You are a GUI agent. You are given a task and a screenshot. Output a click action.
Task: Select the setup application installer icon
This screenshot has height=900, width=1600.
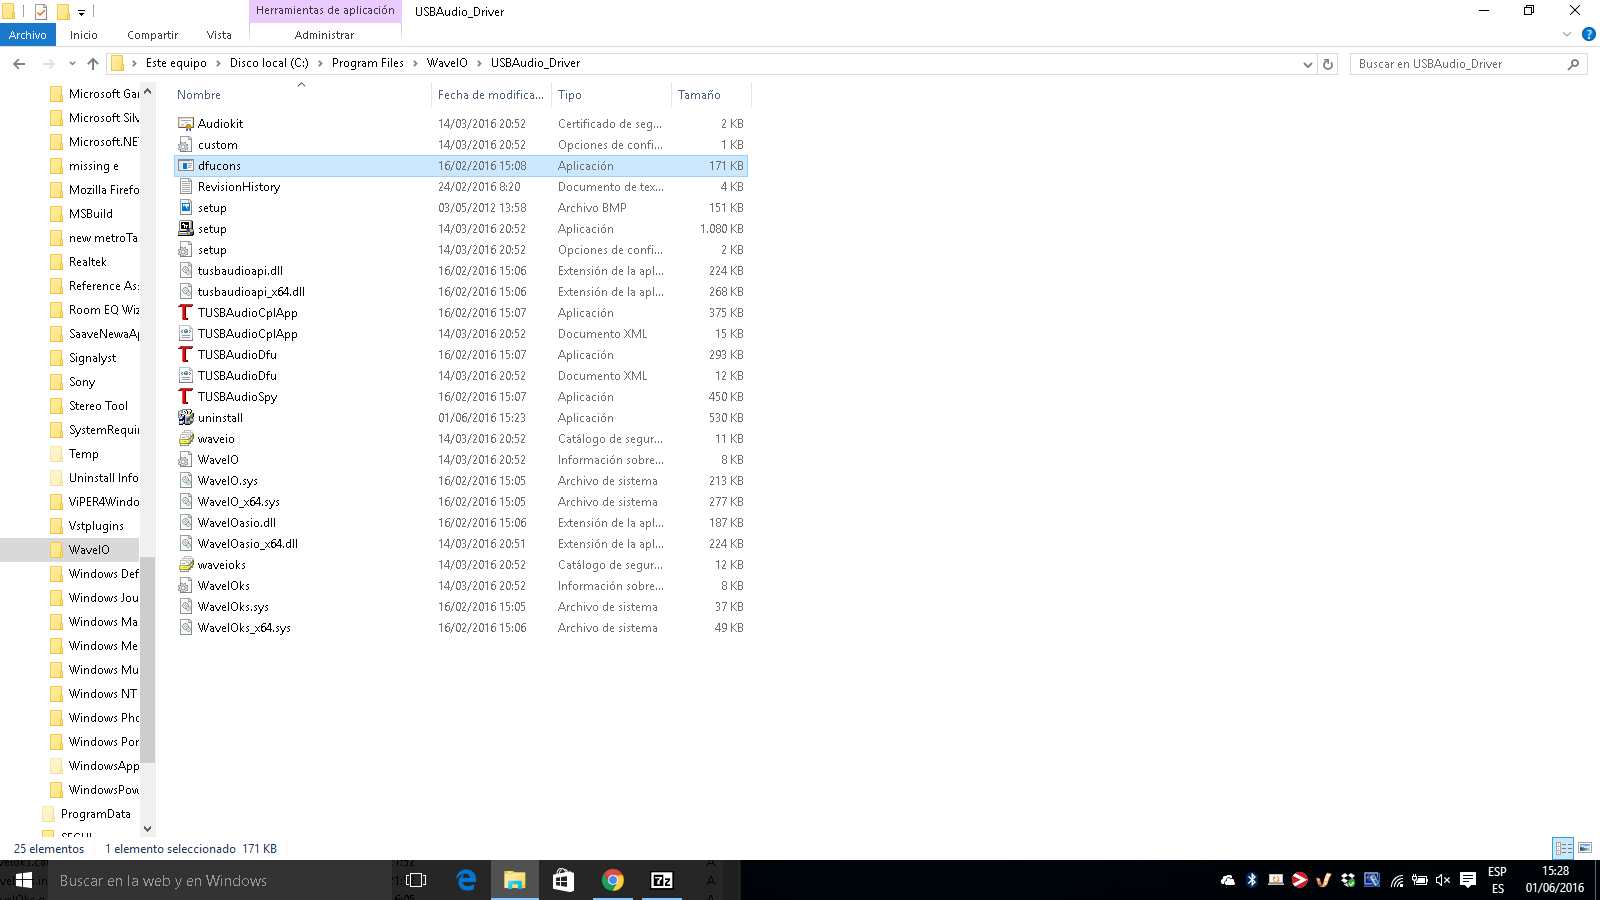[x=185, y=229]
